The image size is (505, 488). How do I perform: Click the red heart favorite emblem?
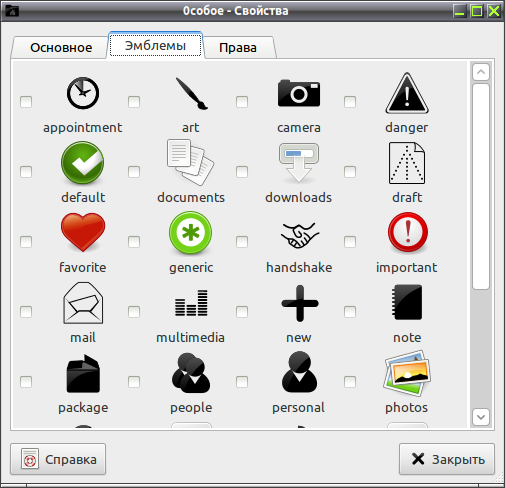[x=83, y=232]
